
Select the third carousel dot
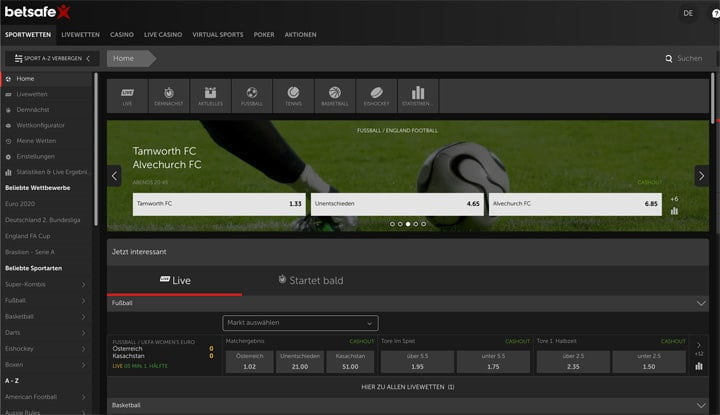pos(408,224)
